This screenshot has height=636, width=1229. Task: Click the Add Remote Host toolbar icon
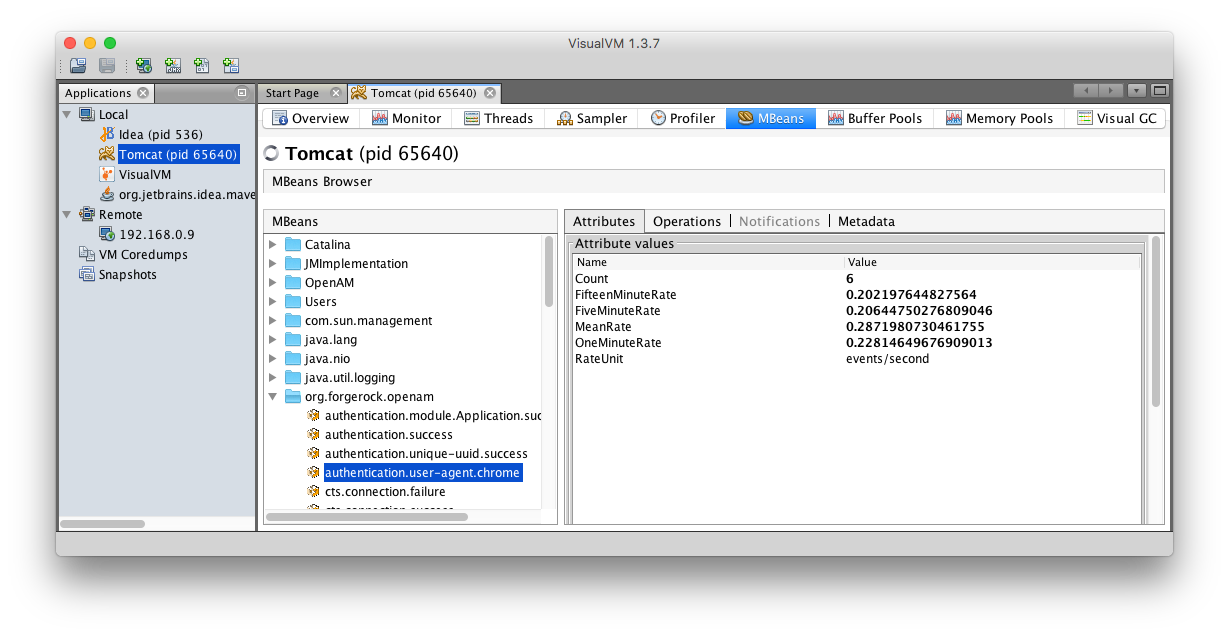tap(144, 66)
